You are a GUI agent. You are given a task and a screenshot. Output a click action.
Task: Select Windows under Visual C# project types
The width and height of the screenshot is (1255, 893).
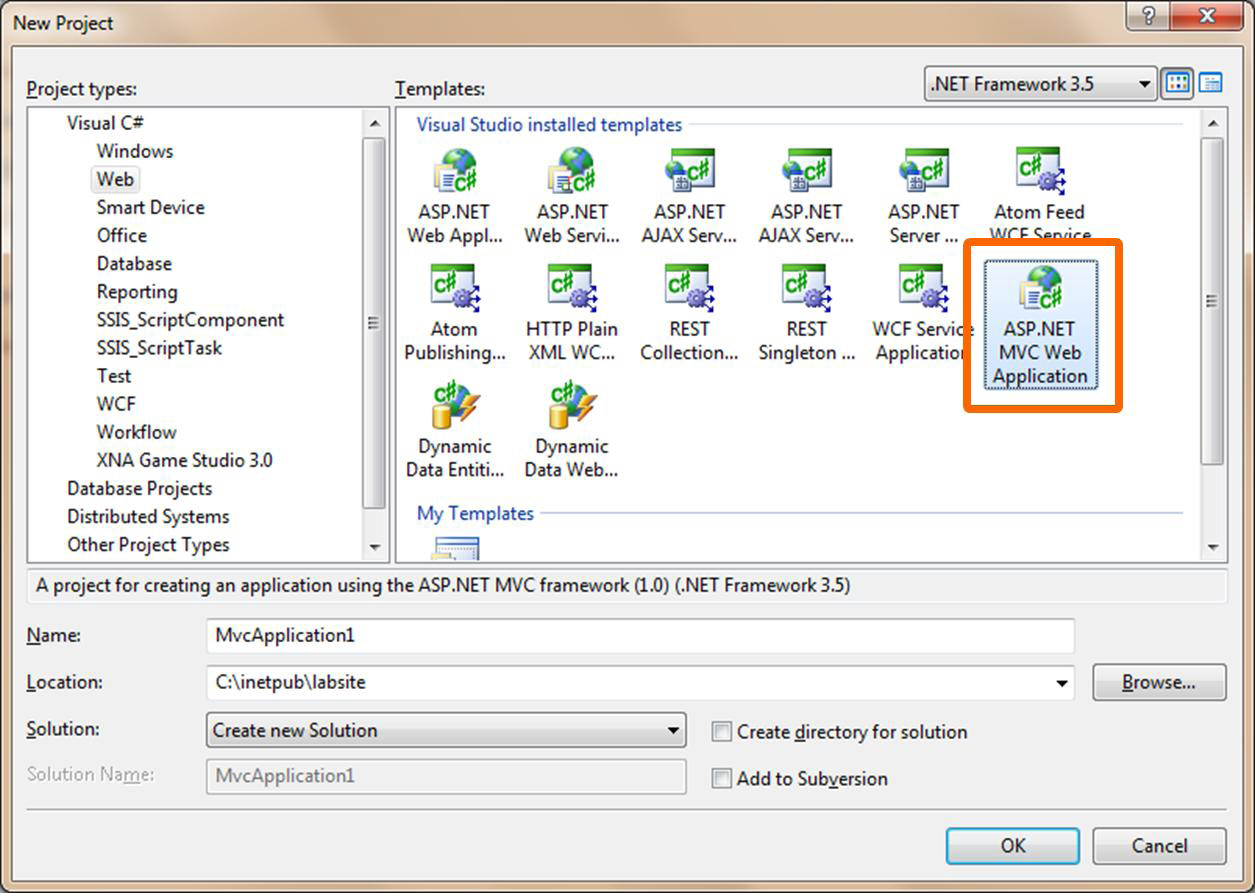tap(135, 151)
